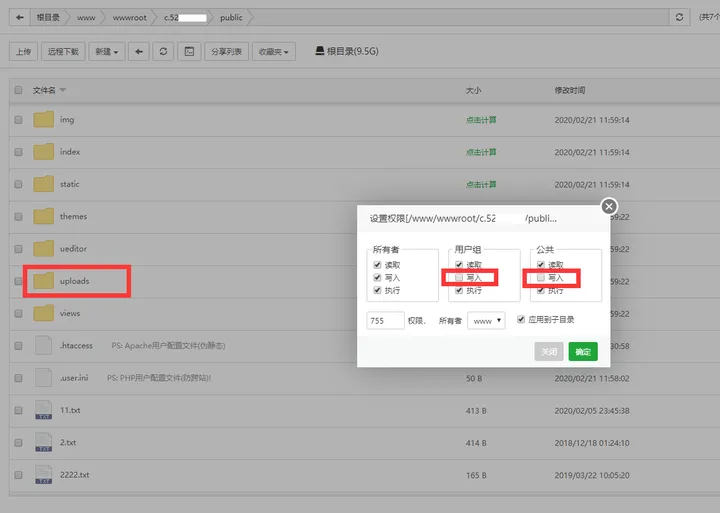Open the terminal icon in the toolbar

[x=189, y=51]
